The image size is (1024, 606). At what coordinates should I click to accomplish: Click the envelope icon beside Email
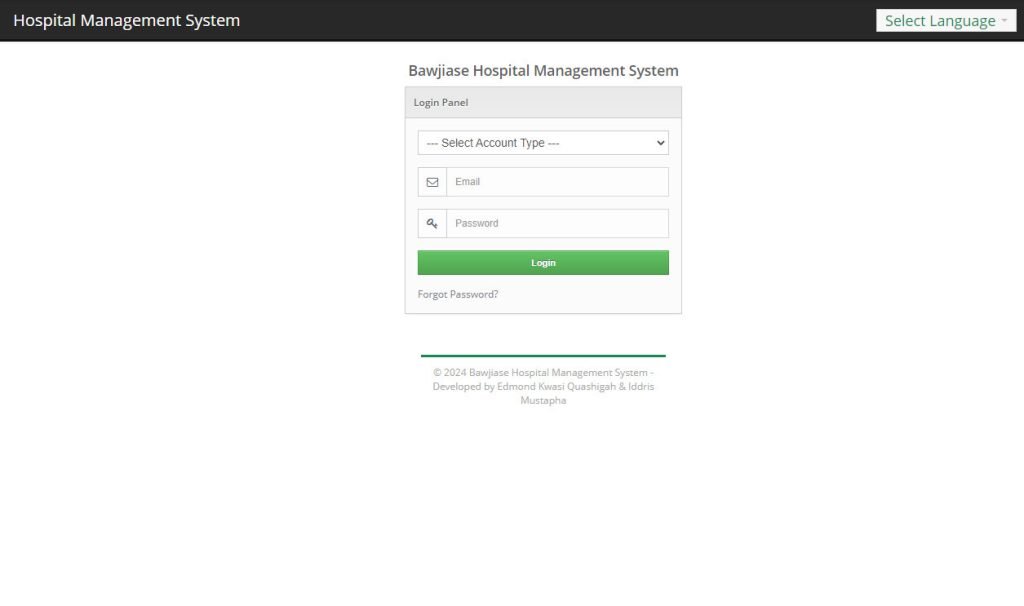tap(432, 182)
